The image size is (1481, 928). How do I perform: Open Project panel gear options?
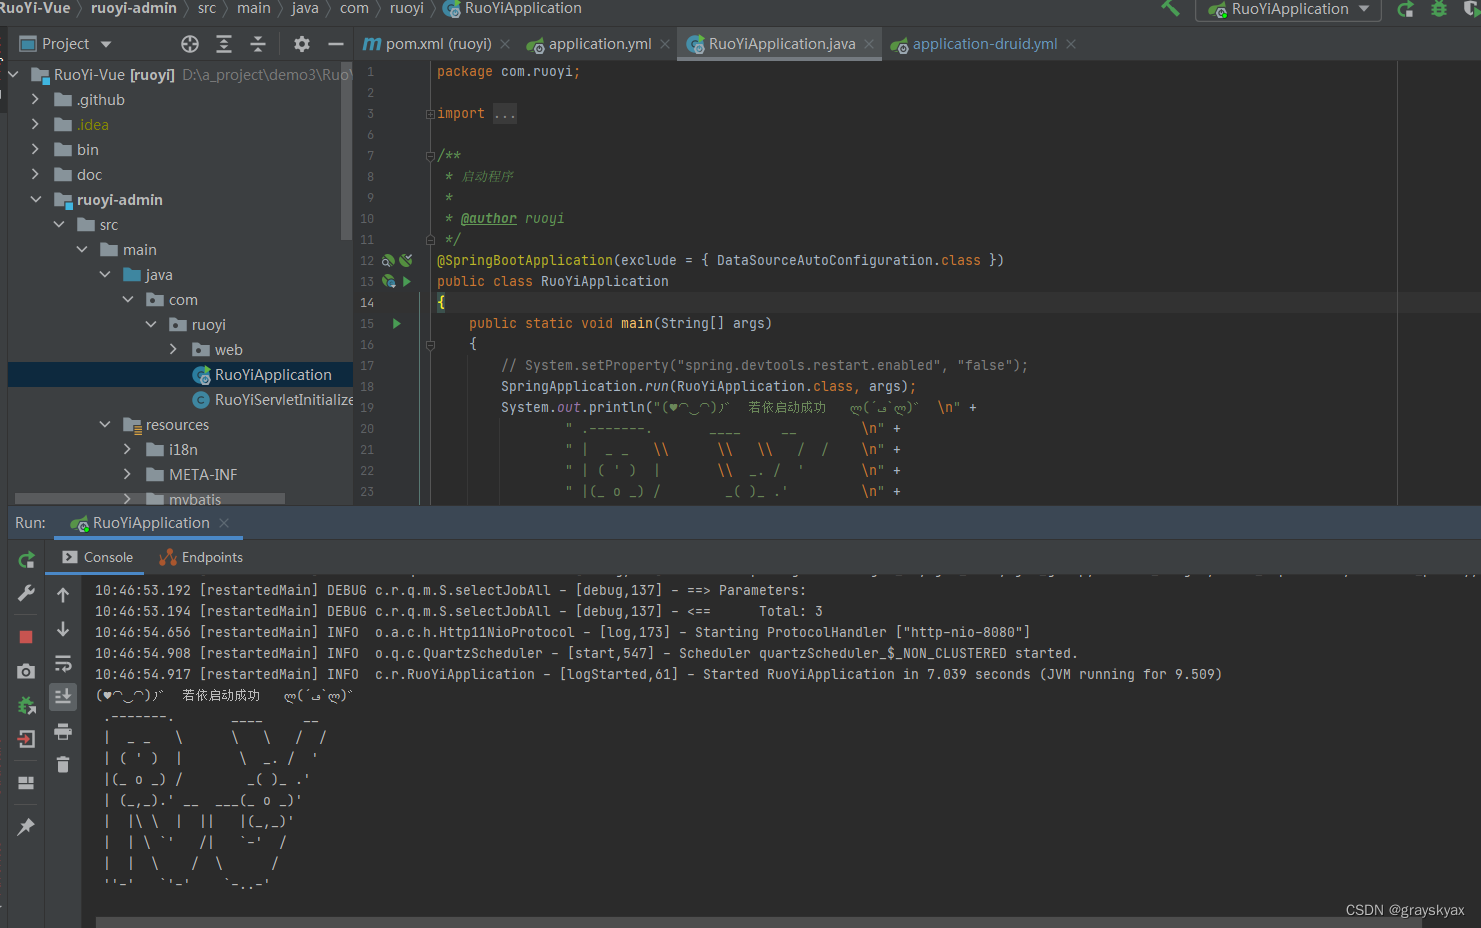point(302,44)
